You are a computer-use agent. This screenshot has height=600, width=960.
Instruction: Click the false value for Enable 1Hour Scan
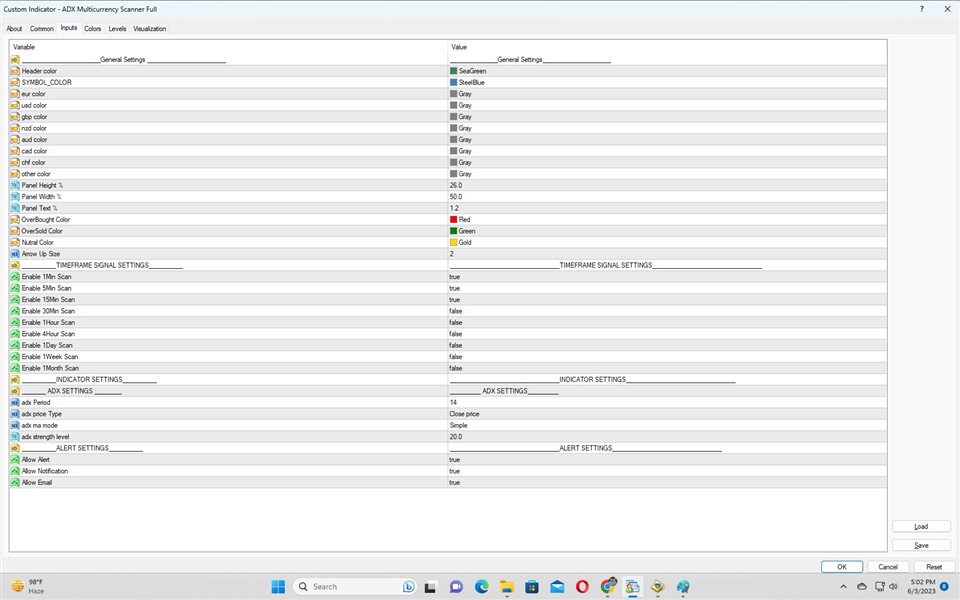click(x=456, y=322)
